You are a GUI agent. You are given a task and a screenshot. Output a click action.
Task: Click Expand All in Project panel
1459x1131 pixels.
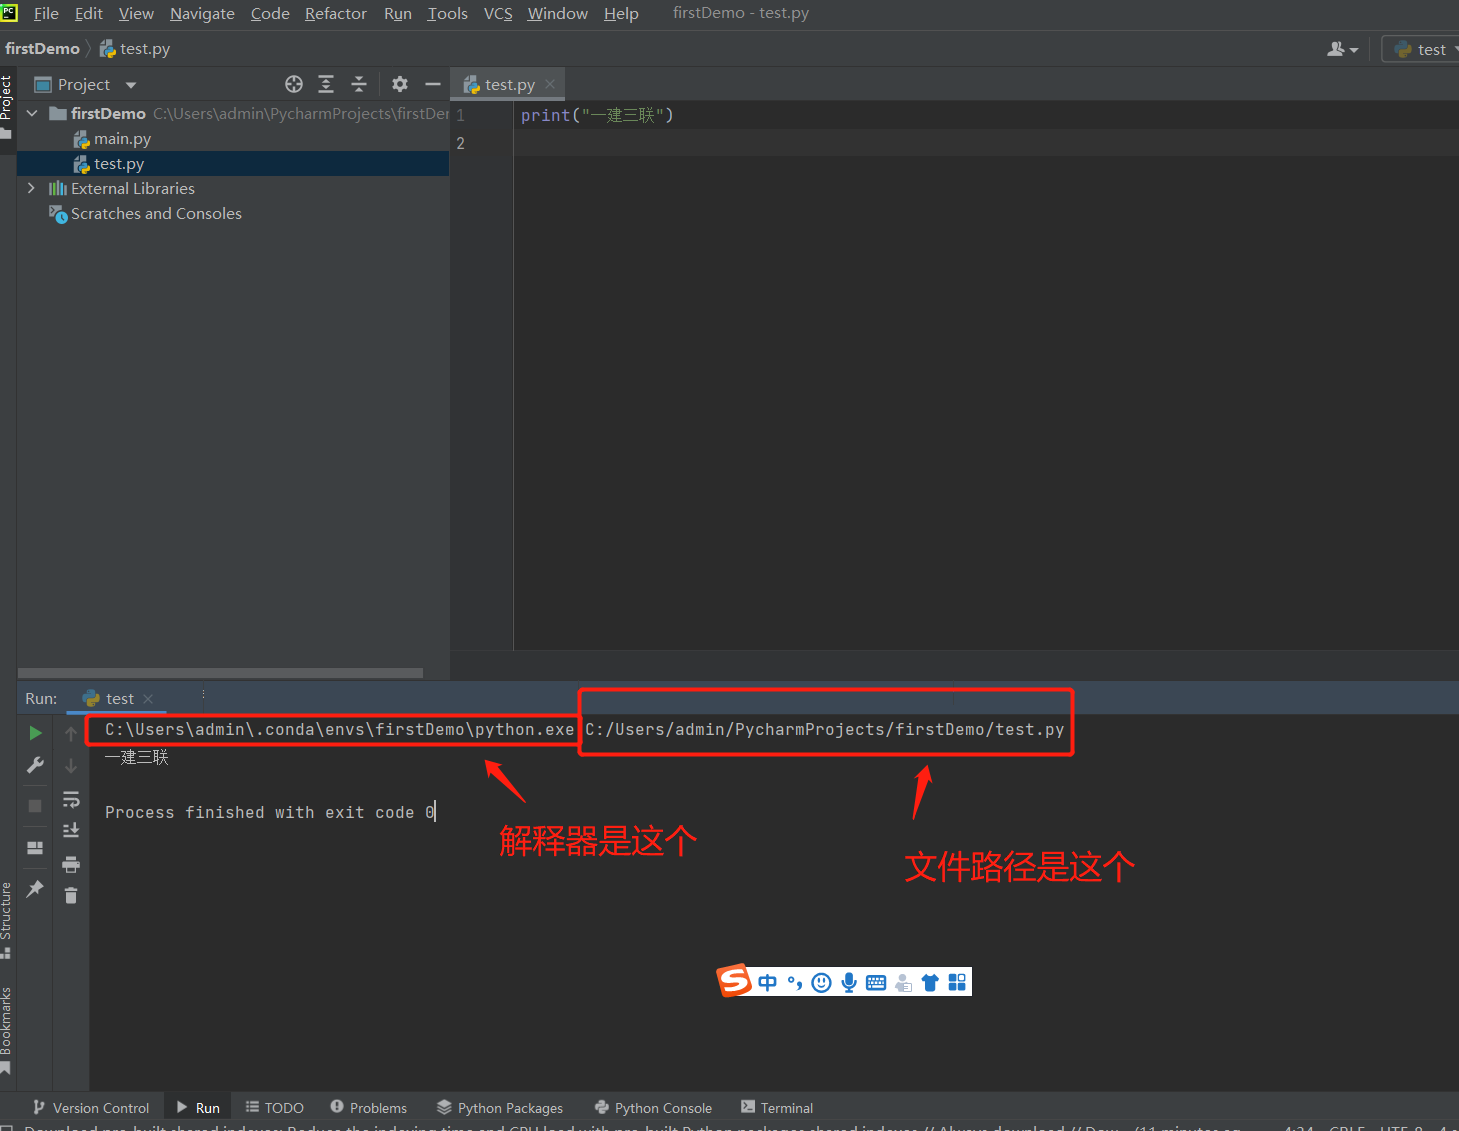pyautogui.click(x=326, y=84)
